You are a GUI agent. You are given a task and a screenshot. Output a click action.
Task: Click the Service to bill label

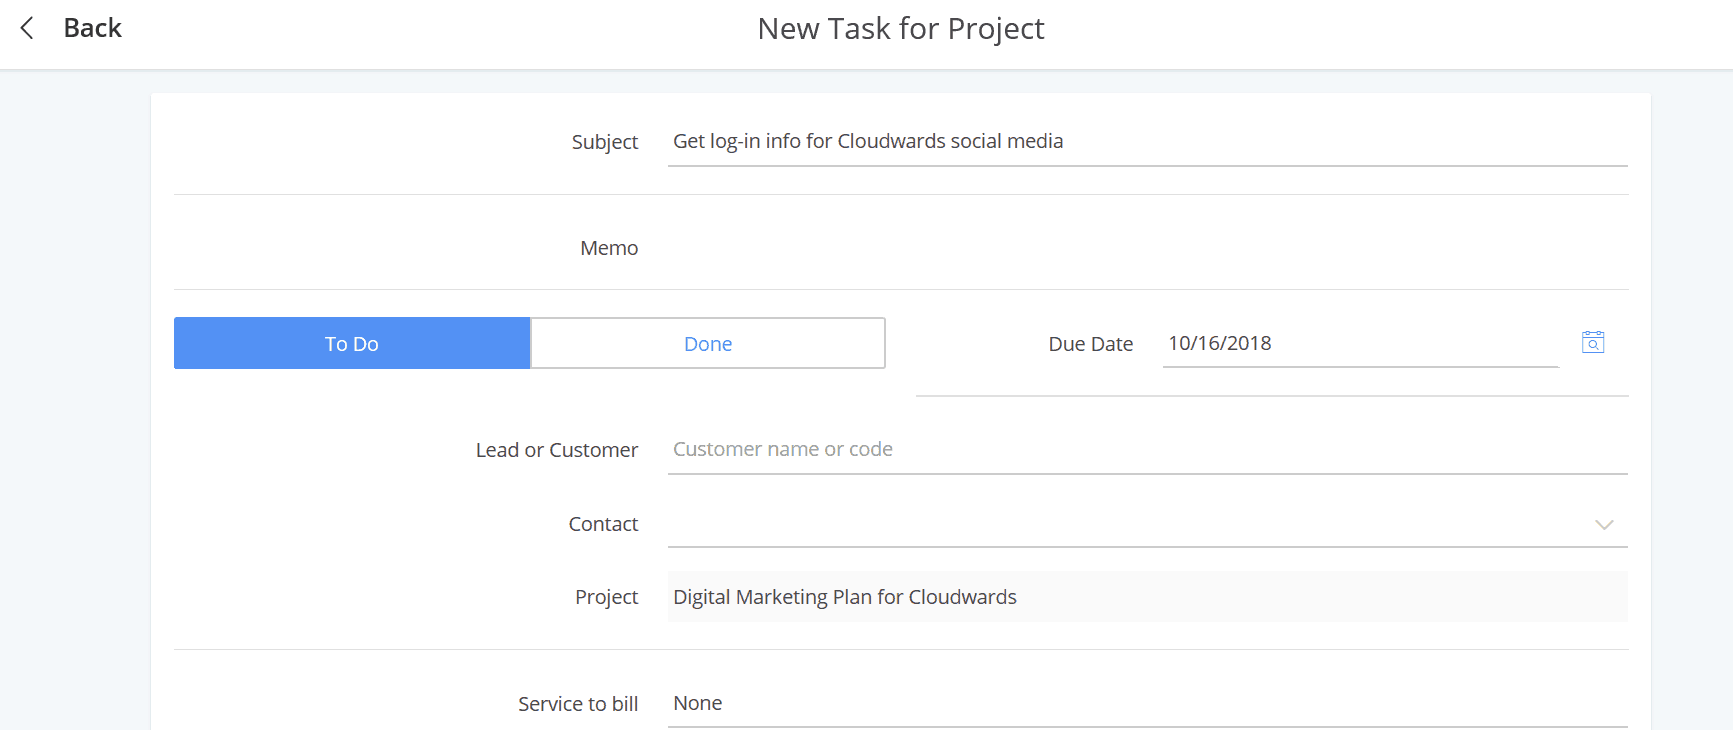(x=578, y=704)
